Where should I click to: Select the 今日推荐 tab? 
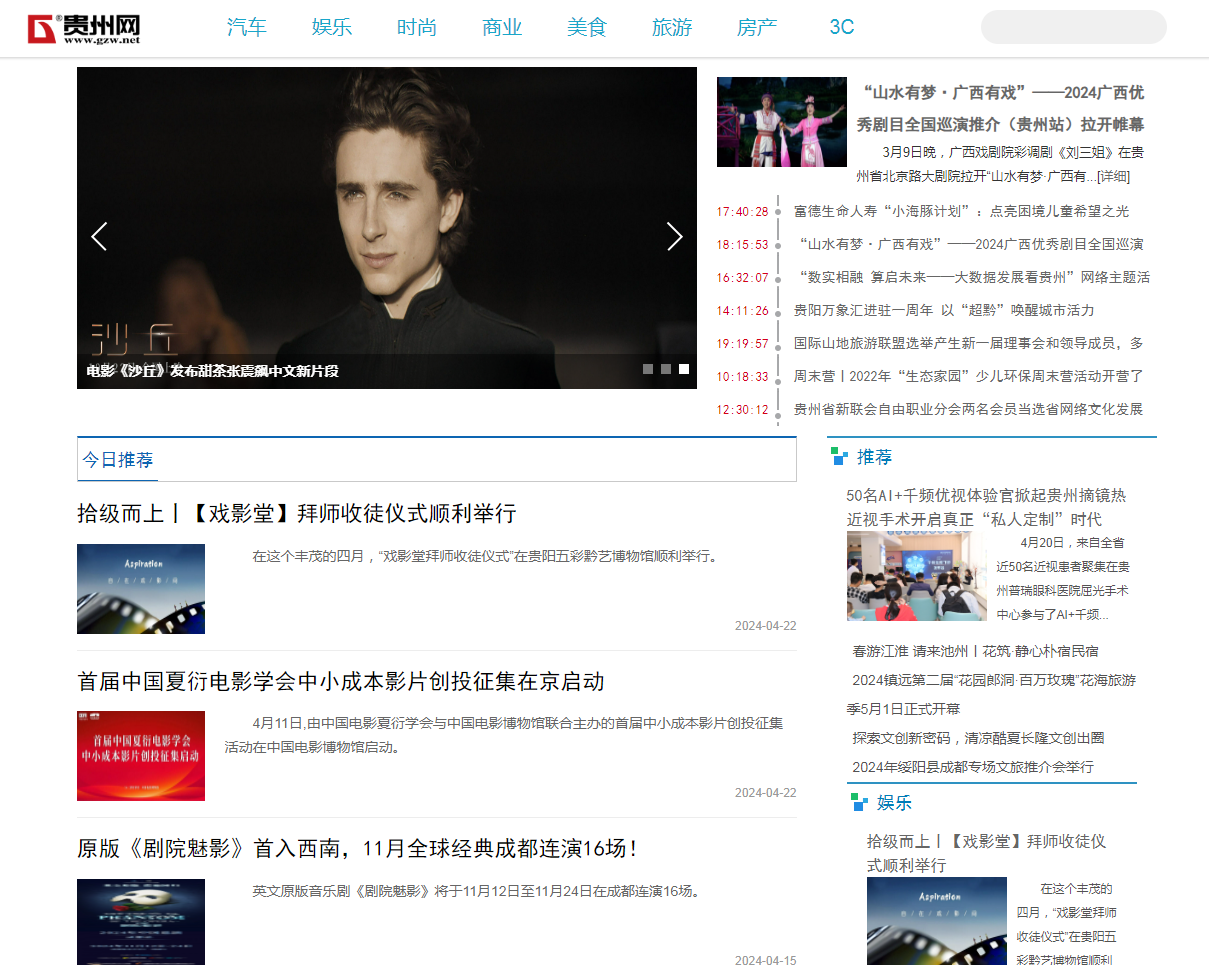click(x=118, y=460)
